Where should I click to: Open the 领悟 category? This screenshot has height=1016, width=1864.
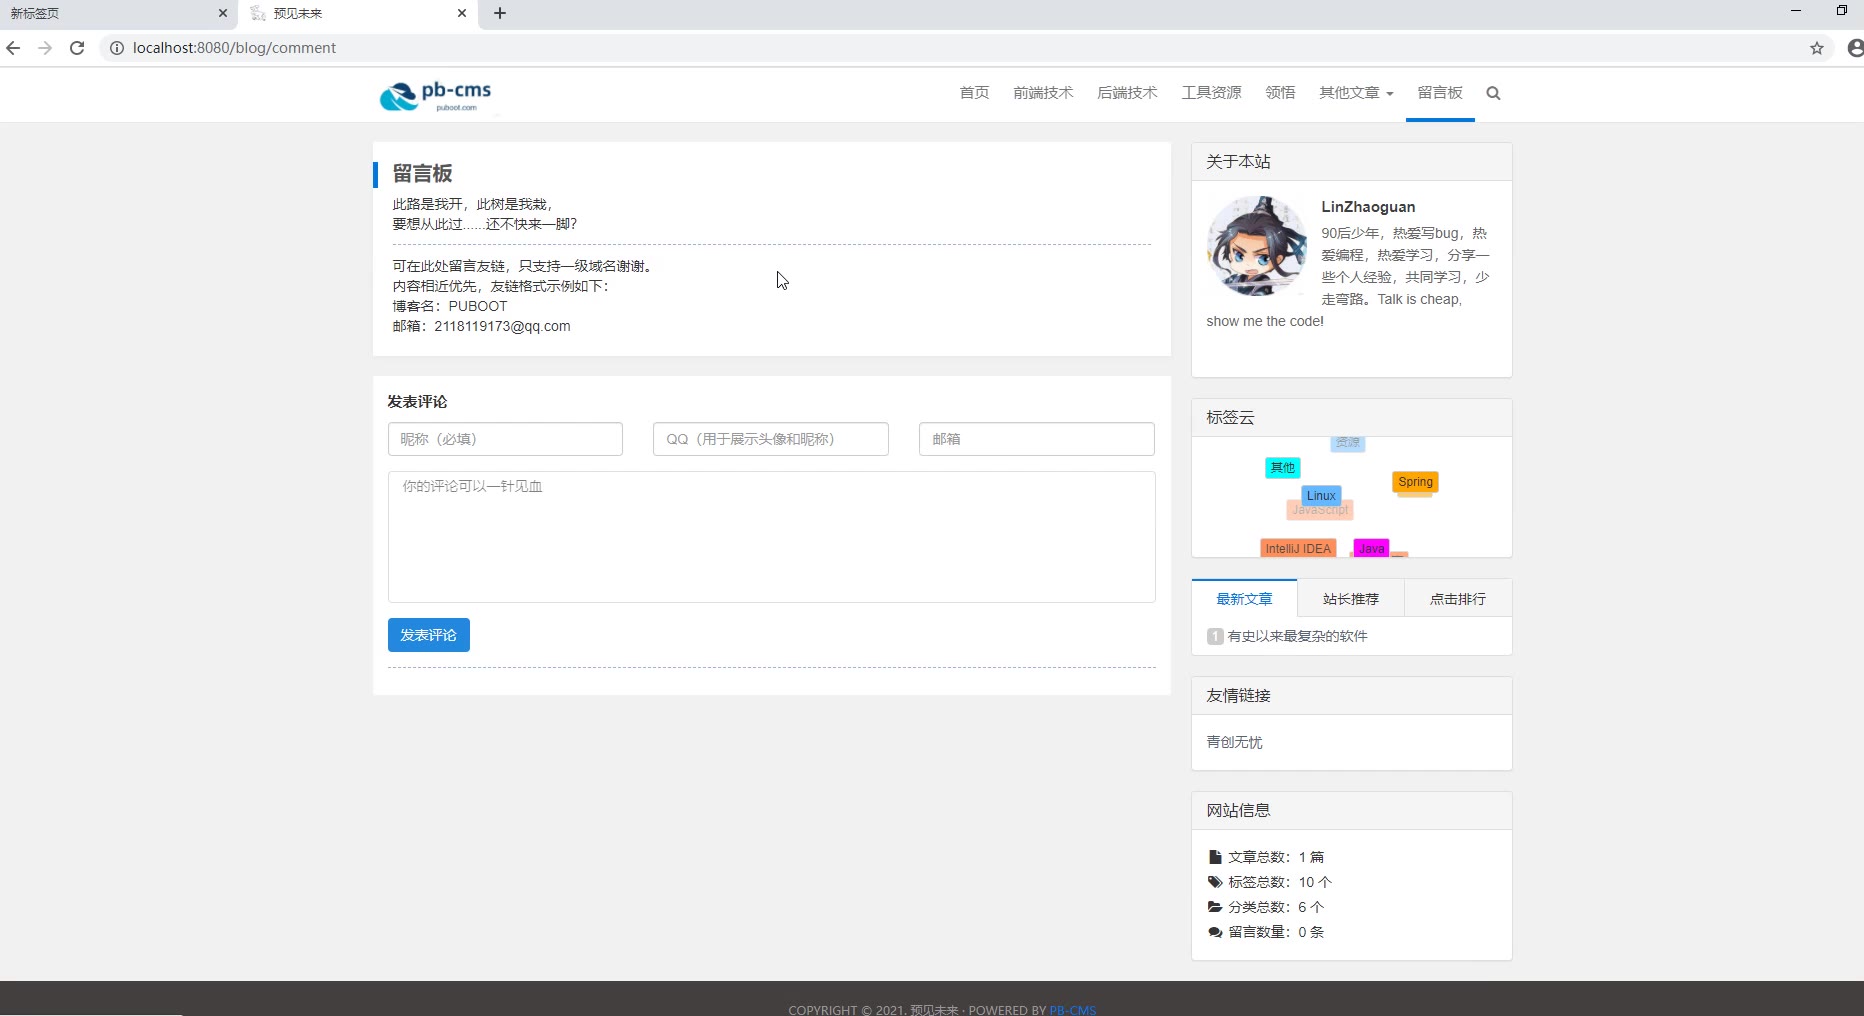(1280, 93)
